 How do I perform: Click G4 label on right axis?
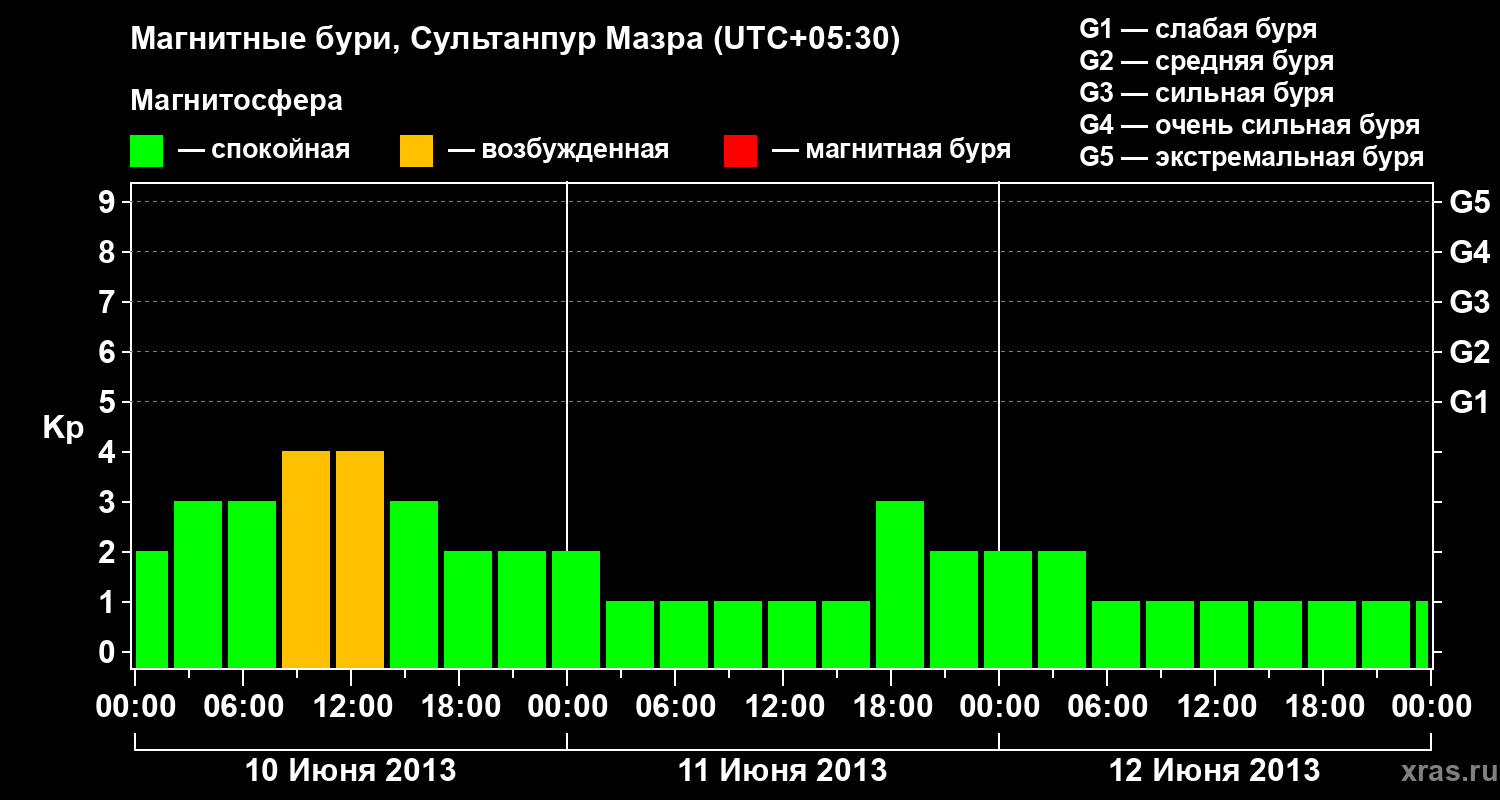click(x=1469, y=252)
